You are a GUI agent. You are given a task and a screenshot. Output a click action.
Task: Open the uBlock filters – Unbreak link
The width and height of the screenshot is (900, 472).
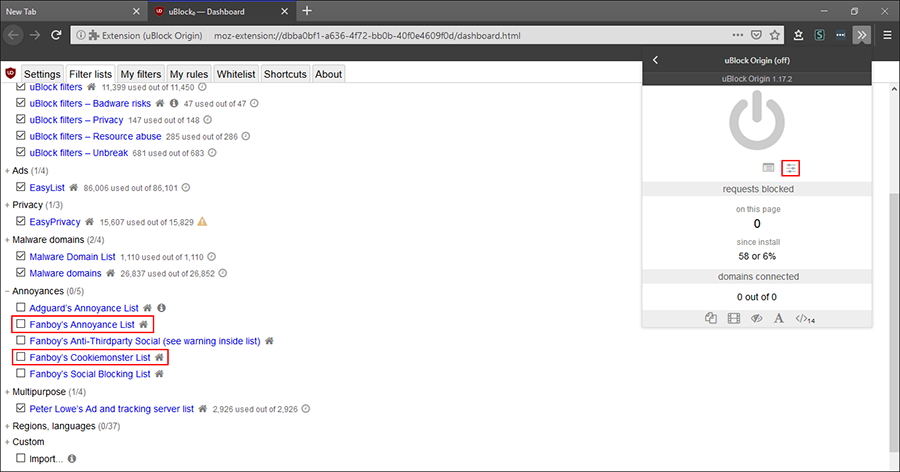click(79, 153)
